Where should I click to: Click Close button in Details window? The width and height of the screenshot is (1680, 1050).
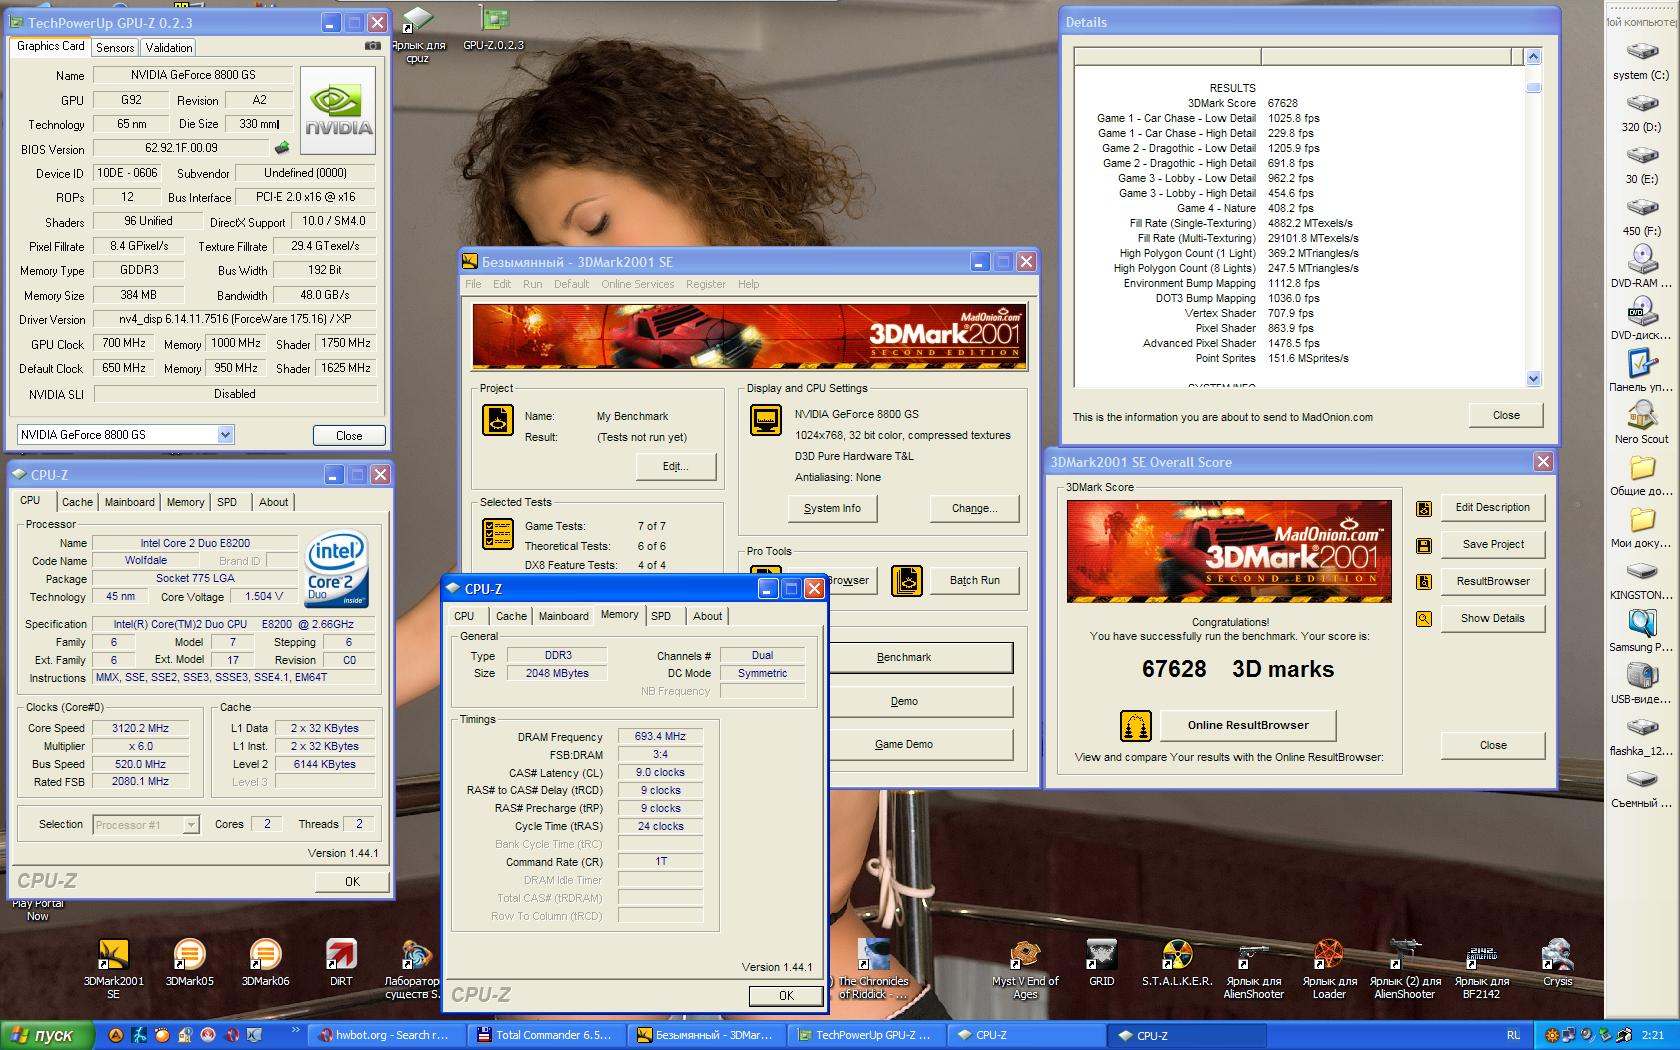(x=1506, y=415)
